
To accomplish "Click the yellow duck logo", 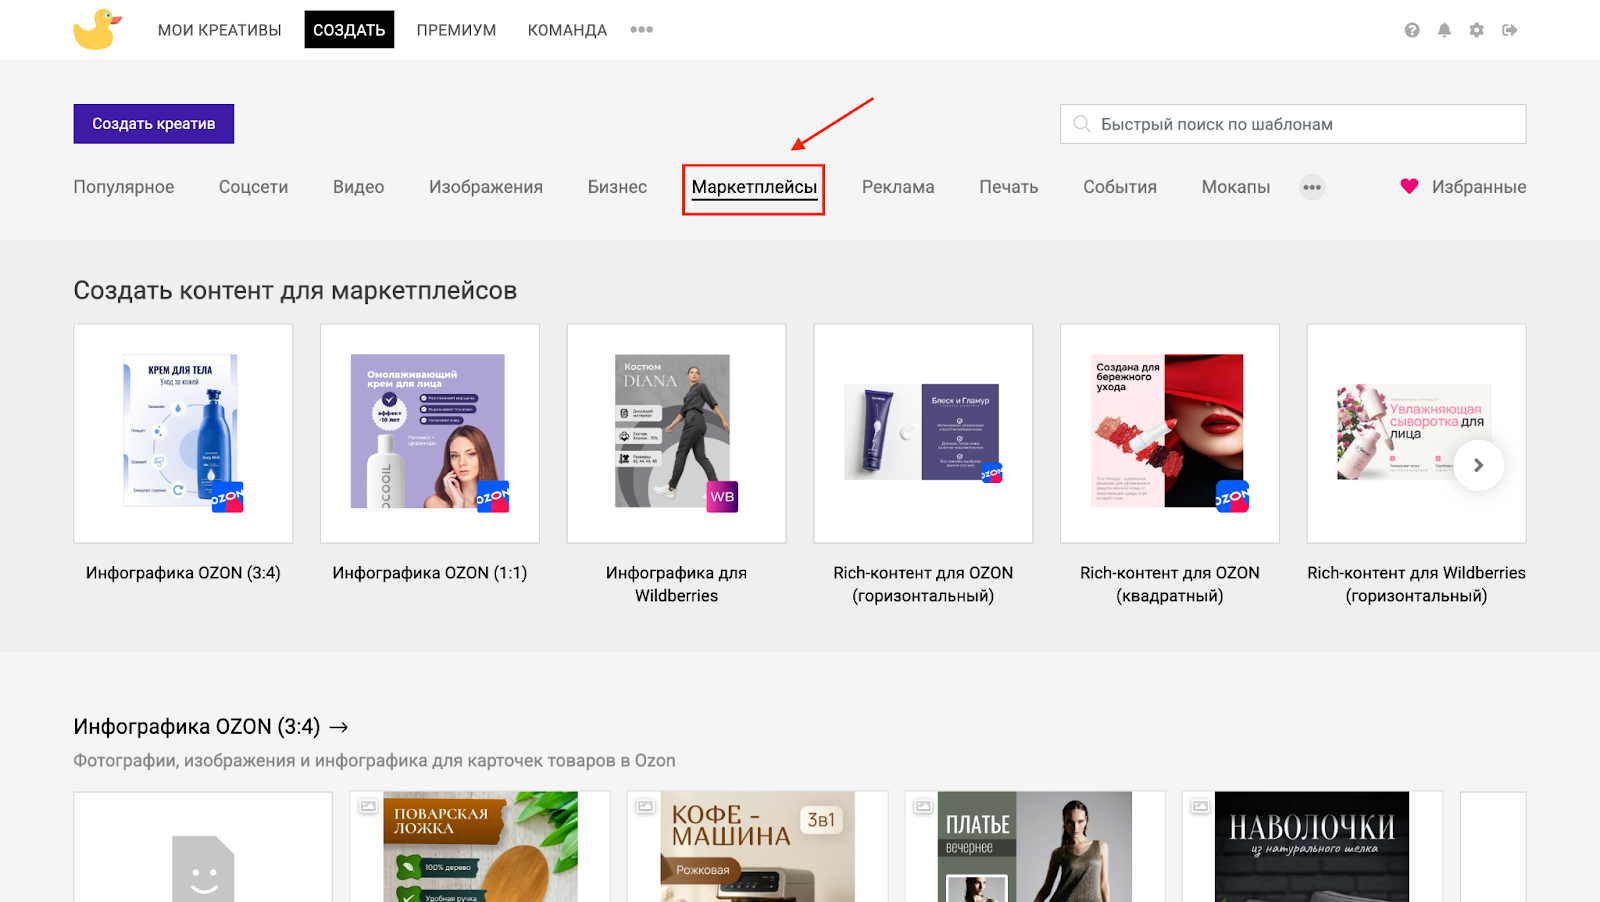I will pyautogui.click(x=97, y=29).
